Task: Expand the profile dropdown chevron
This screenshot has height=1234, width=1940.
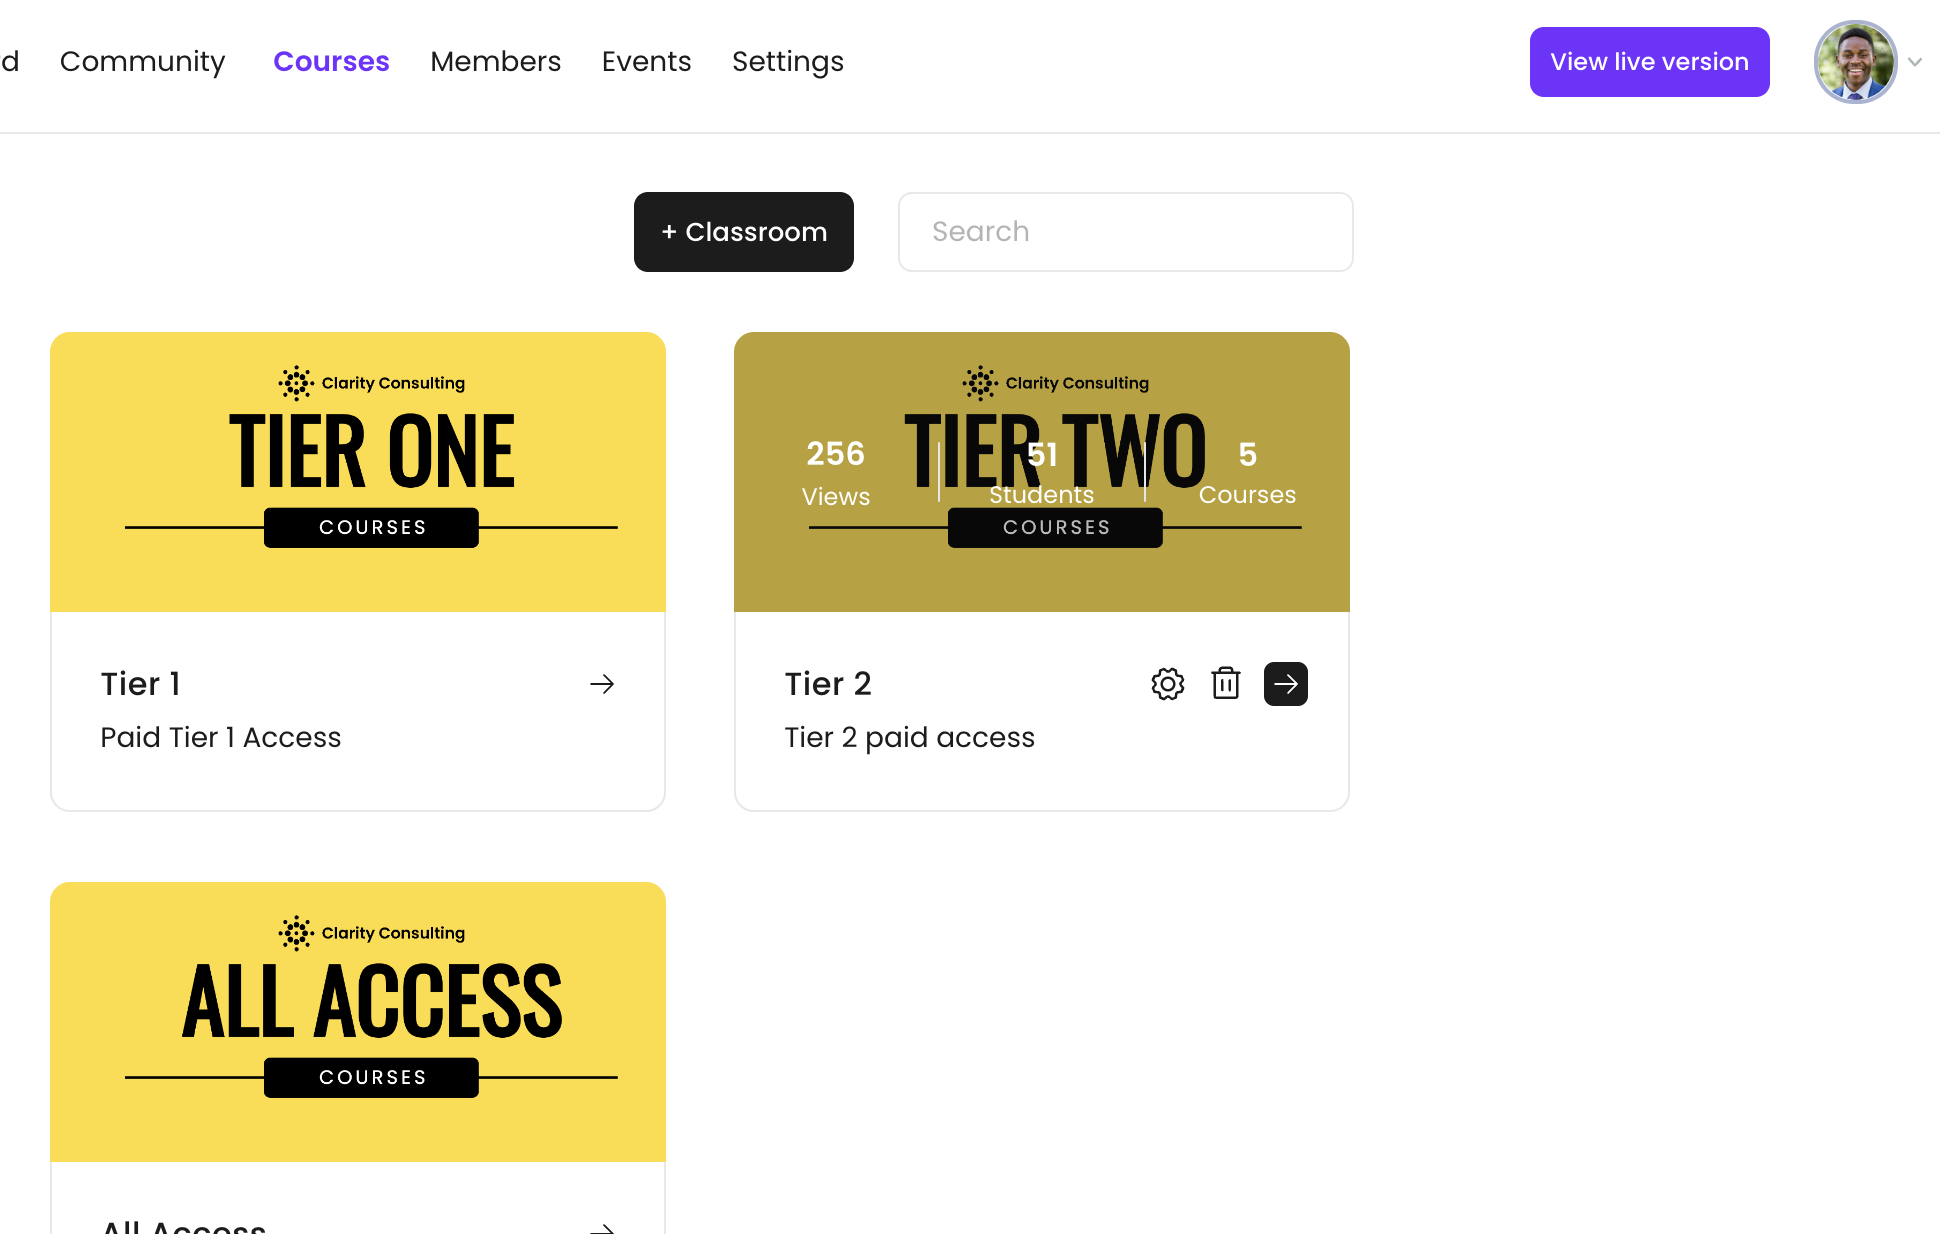Action: [x=1915, y=62]
